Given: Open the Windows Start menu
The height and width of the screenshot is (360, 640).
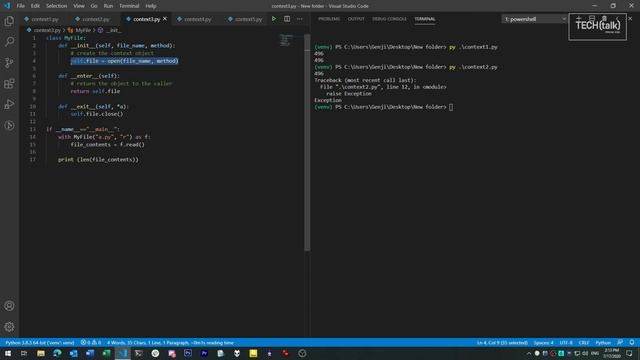Looking at the screenshot, I should 8,353.
